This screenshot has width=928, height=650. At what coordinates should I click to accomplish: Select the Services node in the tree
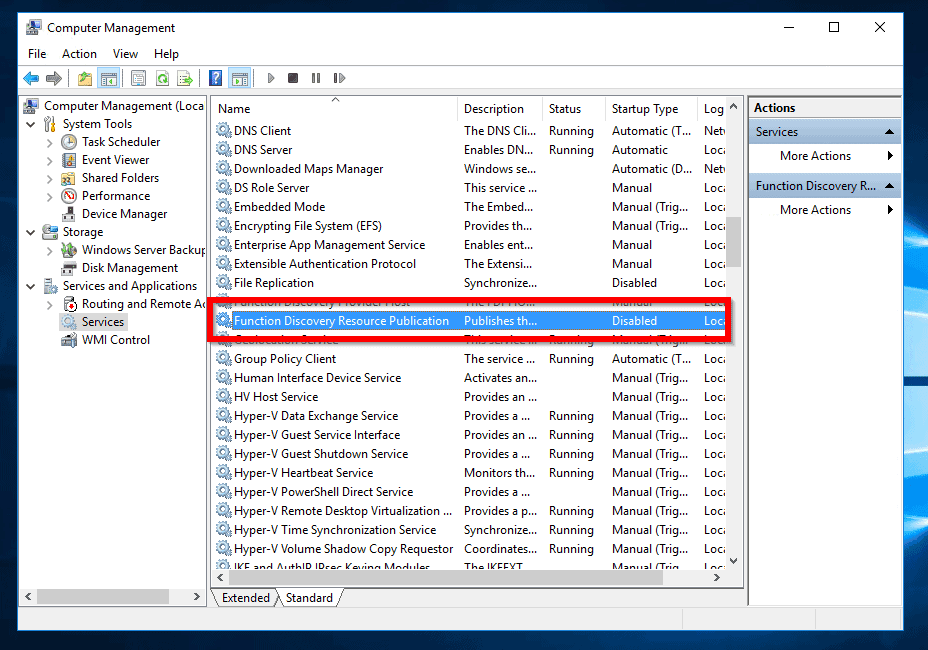(103, 322)
